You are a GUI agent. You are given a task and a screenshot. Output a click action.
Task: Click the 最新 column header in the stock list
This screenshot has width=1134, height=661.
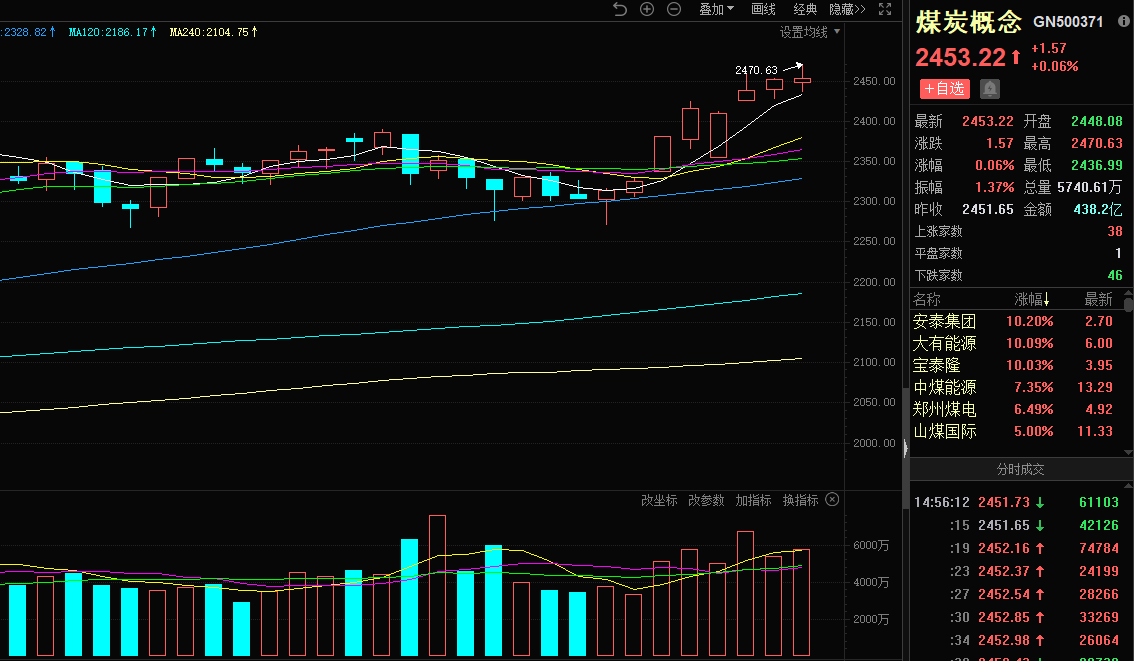click(1098, 299)
